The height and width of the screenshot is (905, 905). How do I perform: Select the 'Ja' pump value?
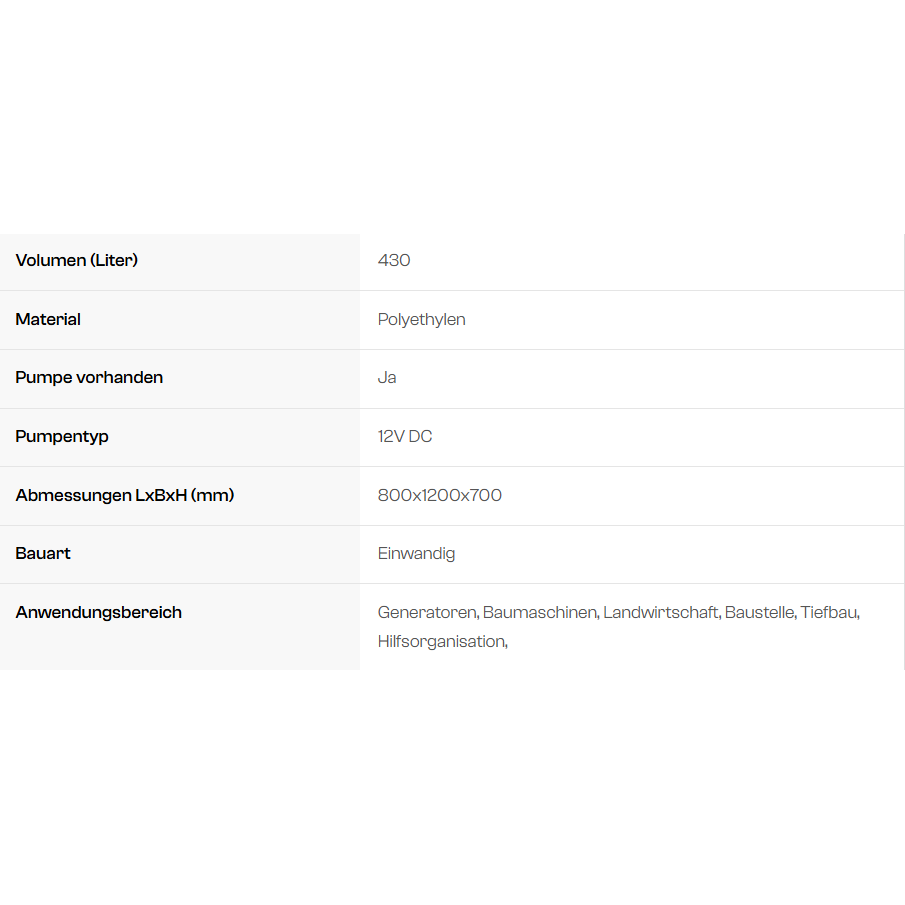[387, 377]
